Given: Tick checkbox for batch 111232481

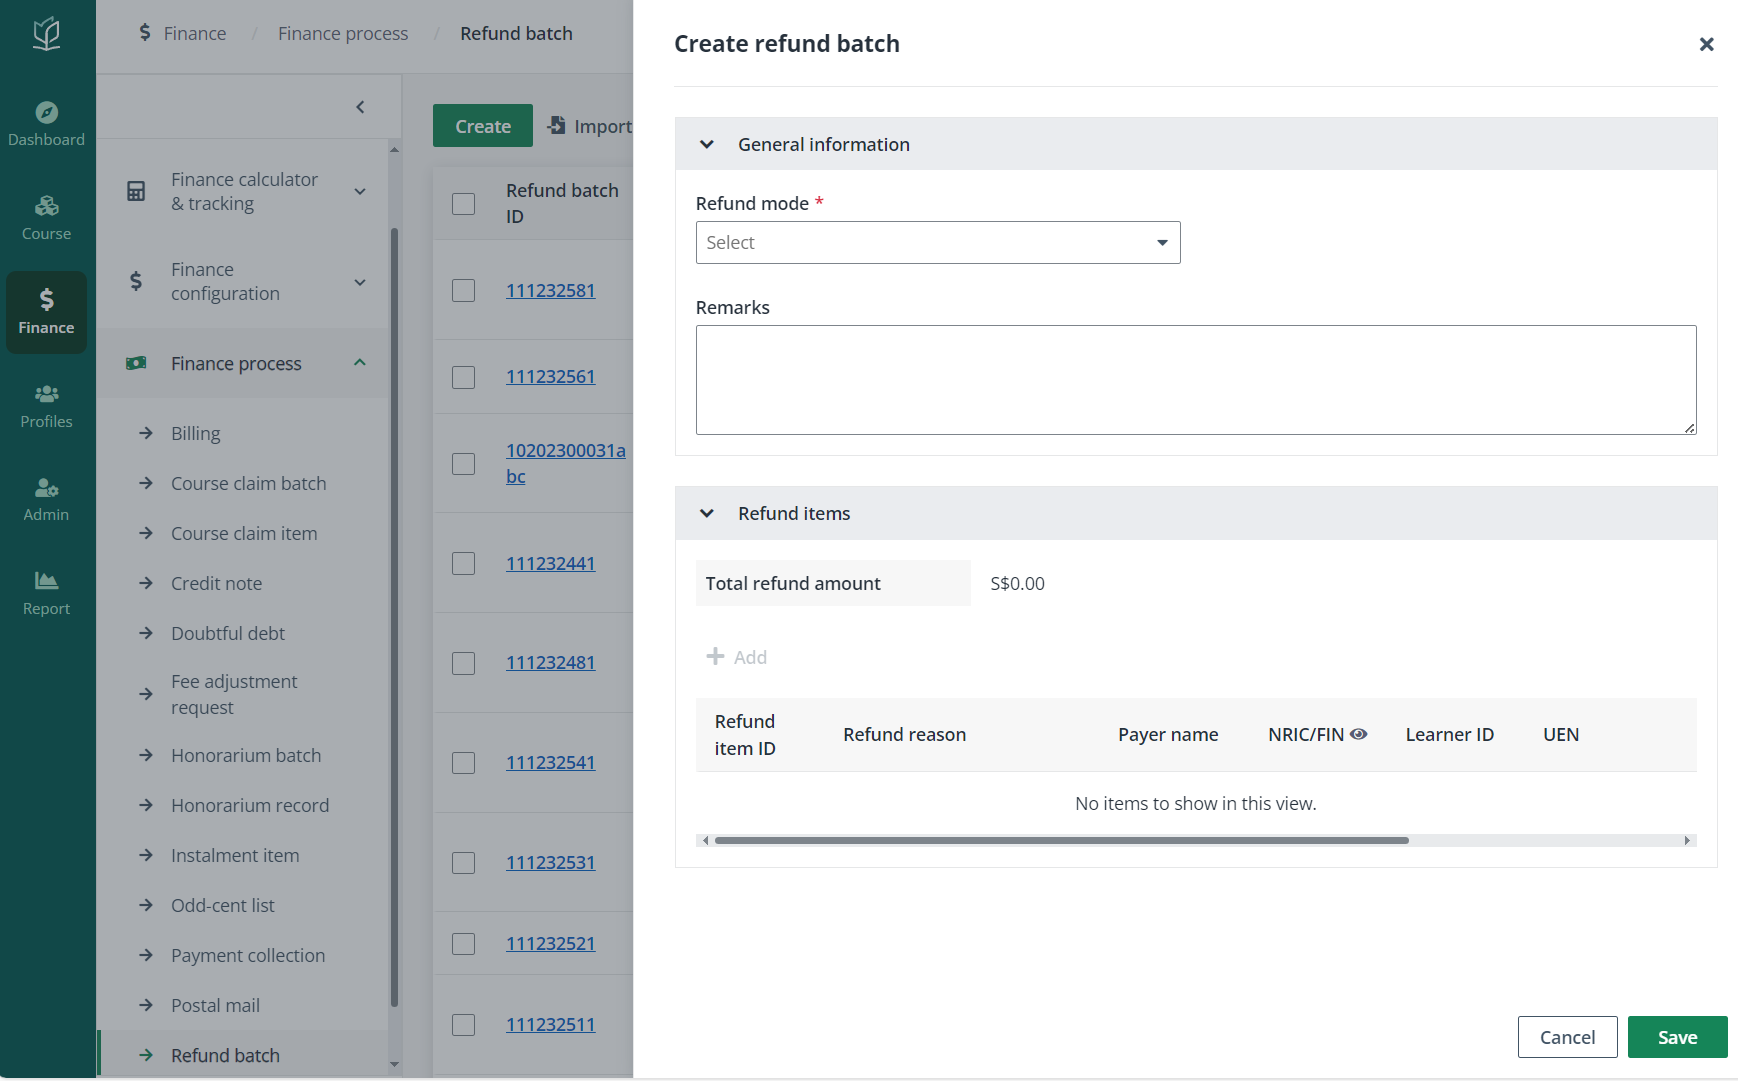Looking at the screenshot, I should 463,663.
